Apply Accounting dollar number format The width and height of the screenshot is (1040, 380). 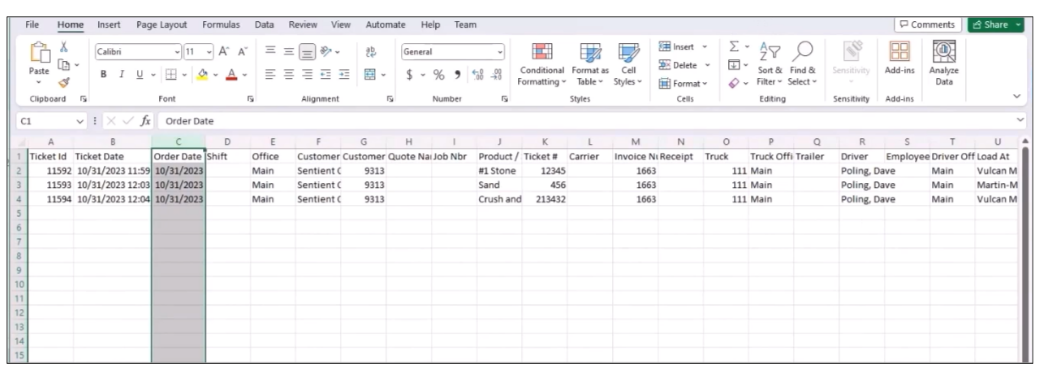409,75
